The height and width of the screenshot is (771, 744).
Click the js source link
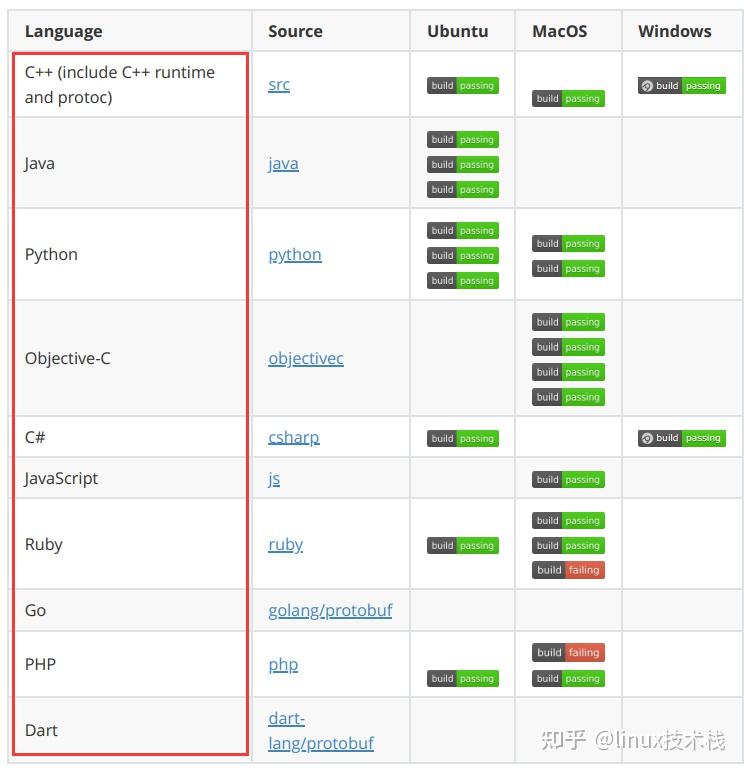pyautogui.click(x=274, y=478)
